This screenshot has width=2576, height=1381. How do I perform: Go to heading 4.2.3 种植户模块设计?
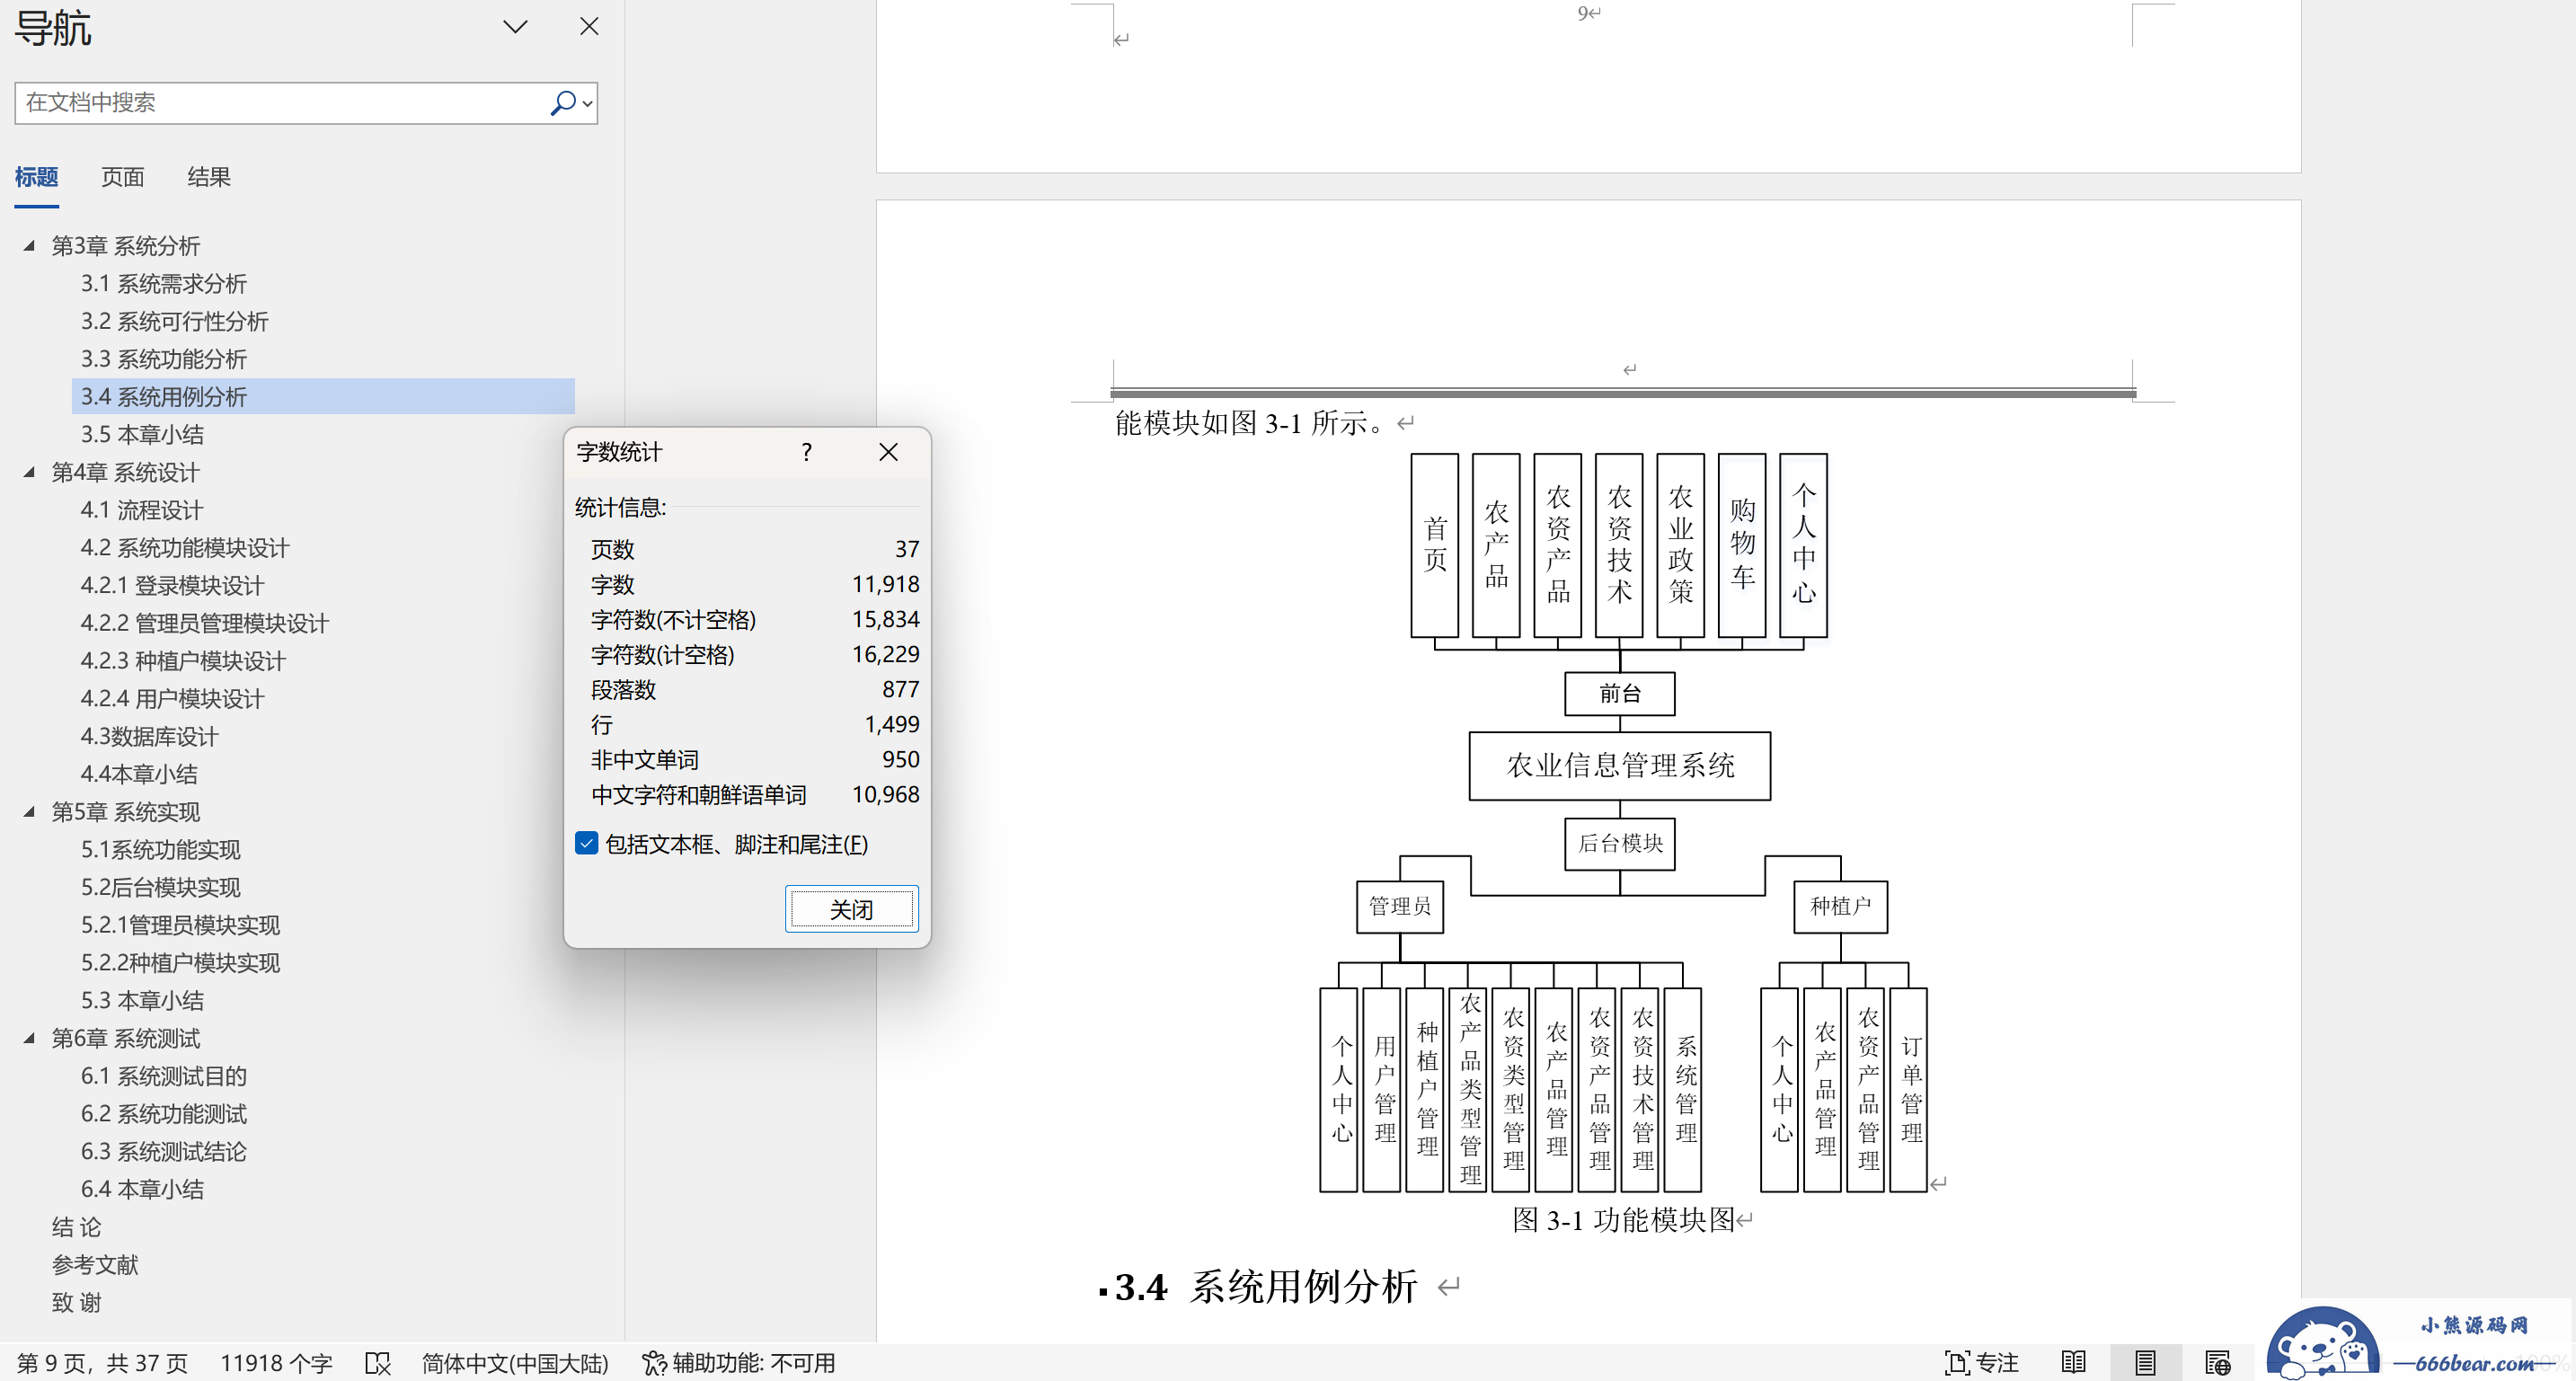(183, 661)
